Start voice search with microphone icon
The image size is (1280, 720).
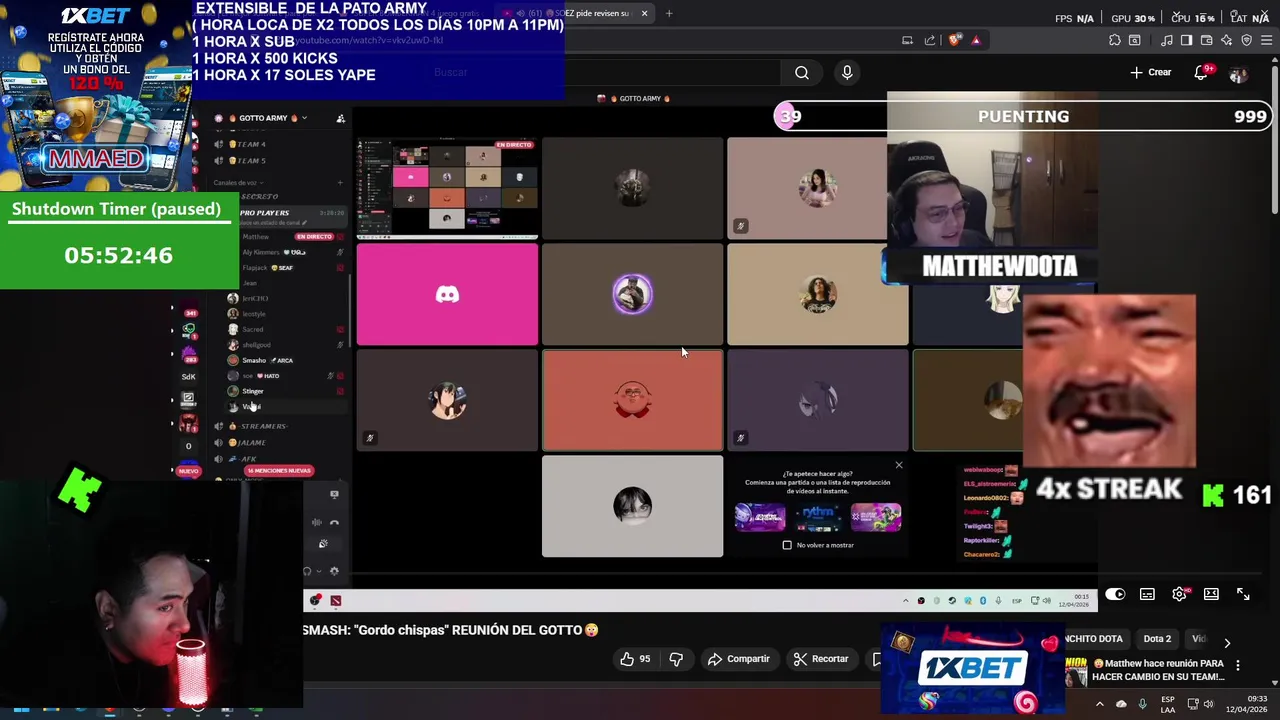pos(847,72)
